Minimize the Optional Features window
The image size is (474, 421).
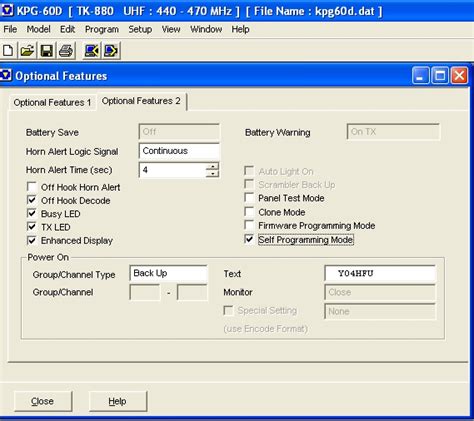pyautogui.click(x=421, y=75)
